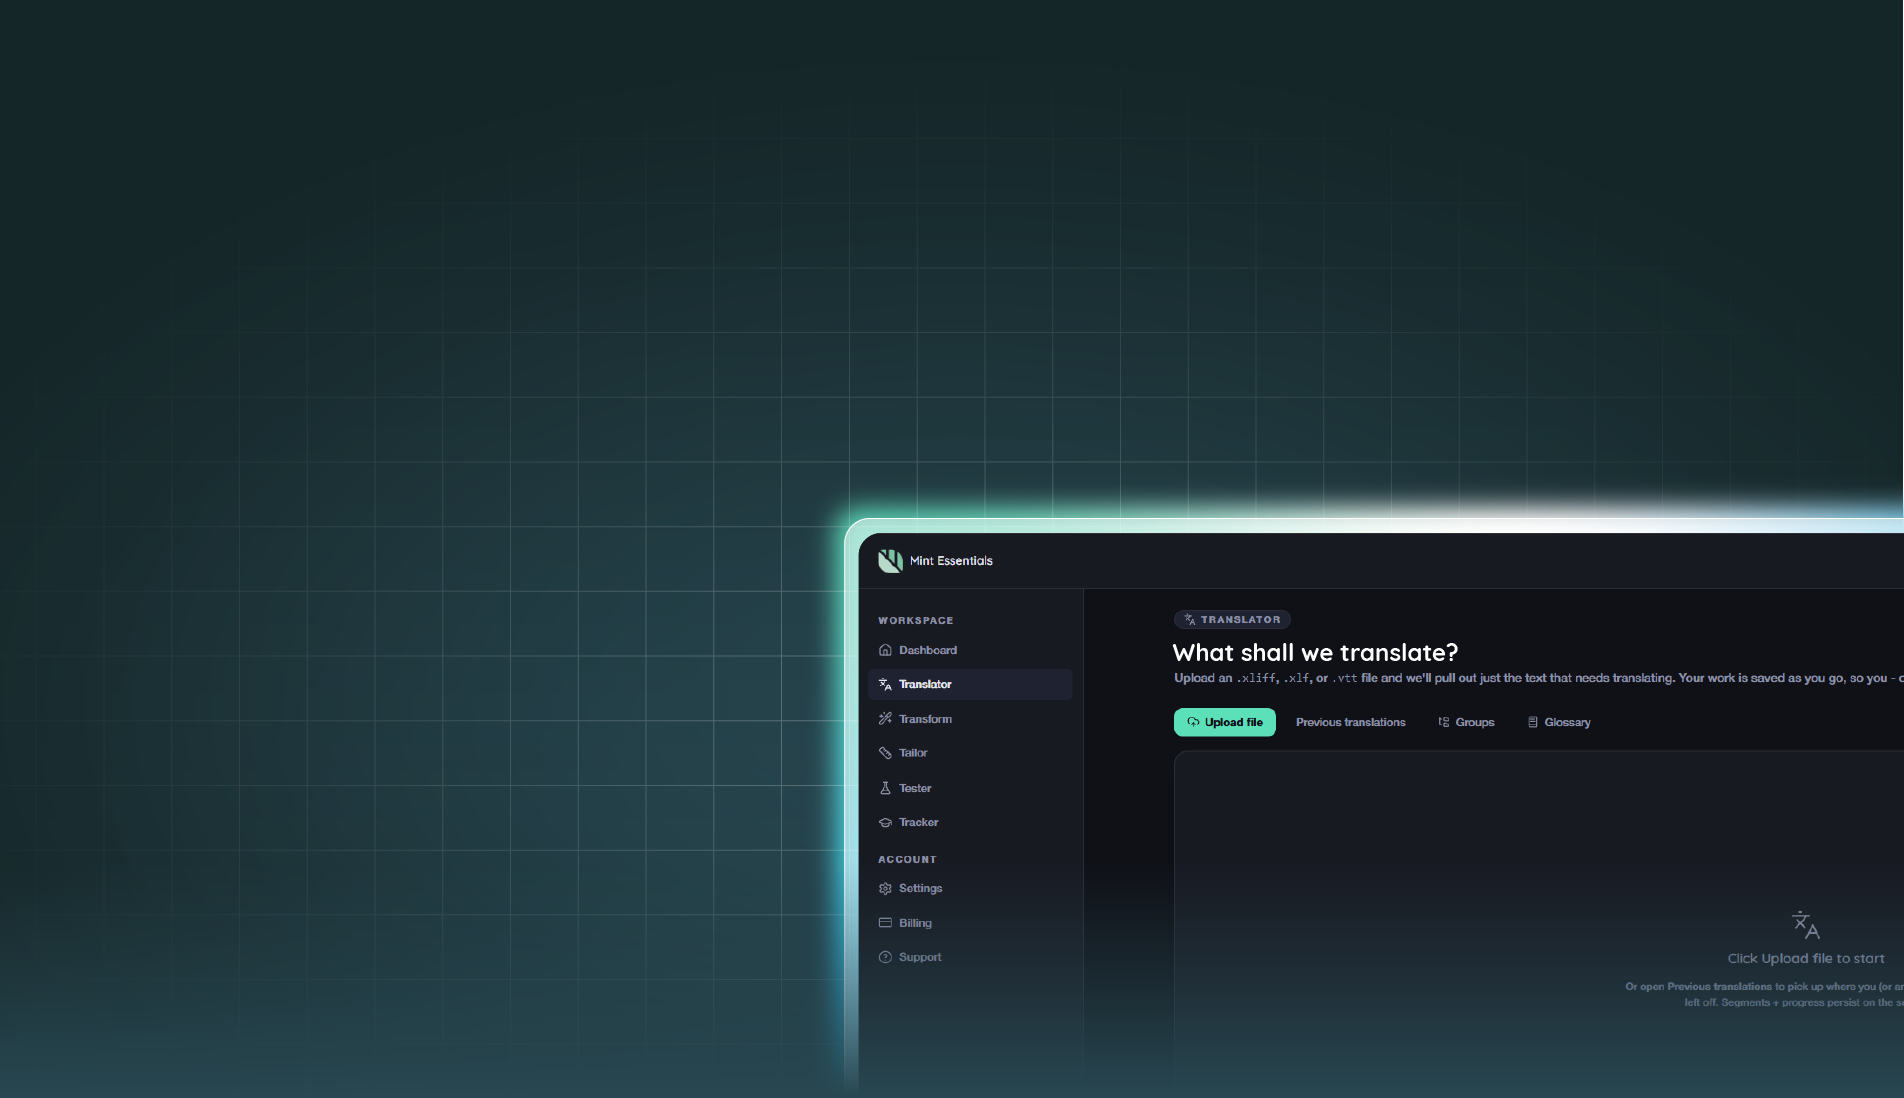The height and width of the screenshot is (1098, 1904).
Task: Click the Groups tree icon
Action: pos(1444,722)
